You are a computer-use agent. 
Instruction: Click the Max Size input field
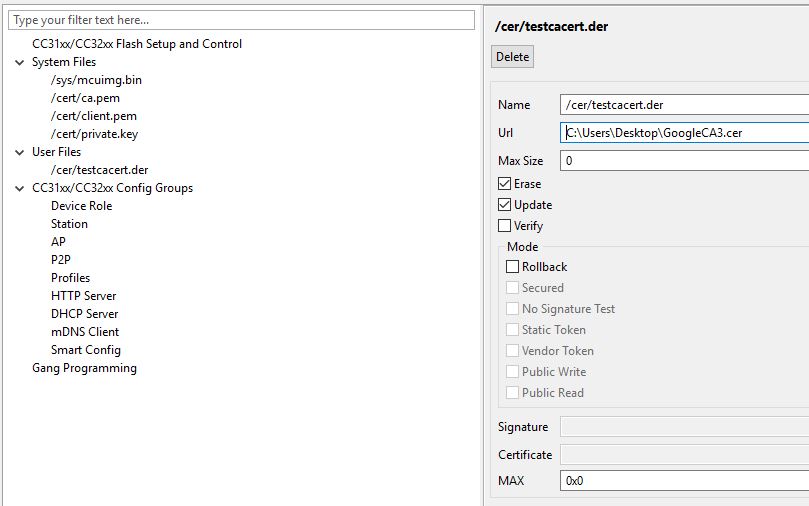click(684, 160)
